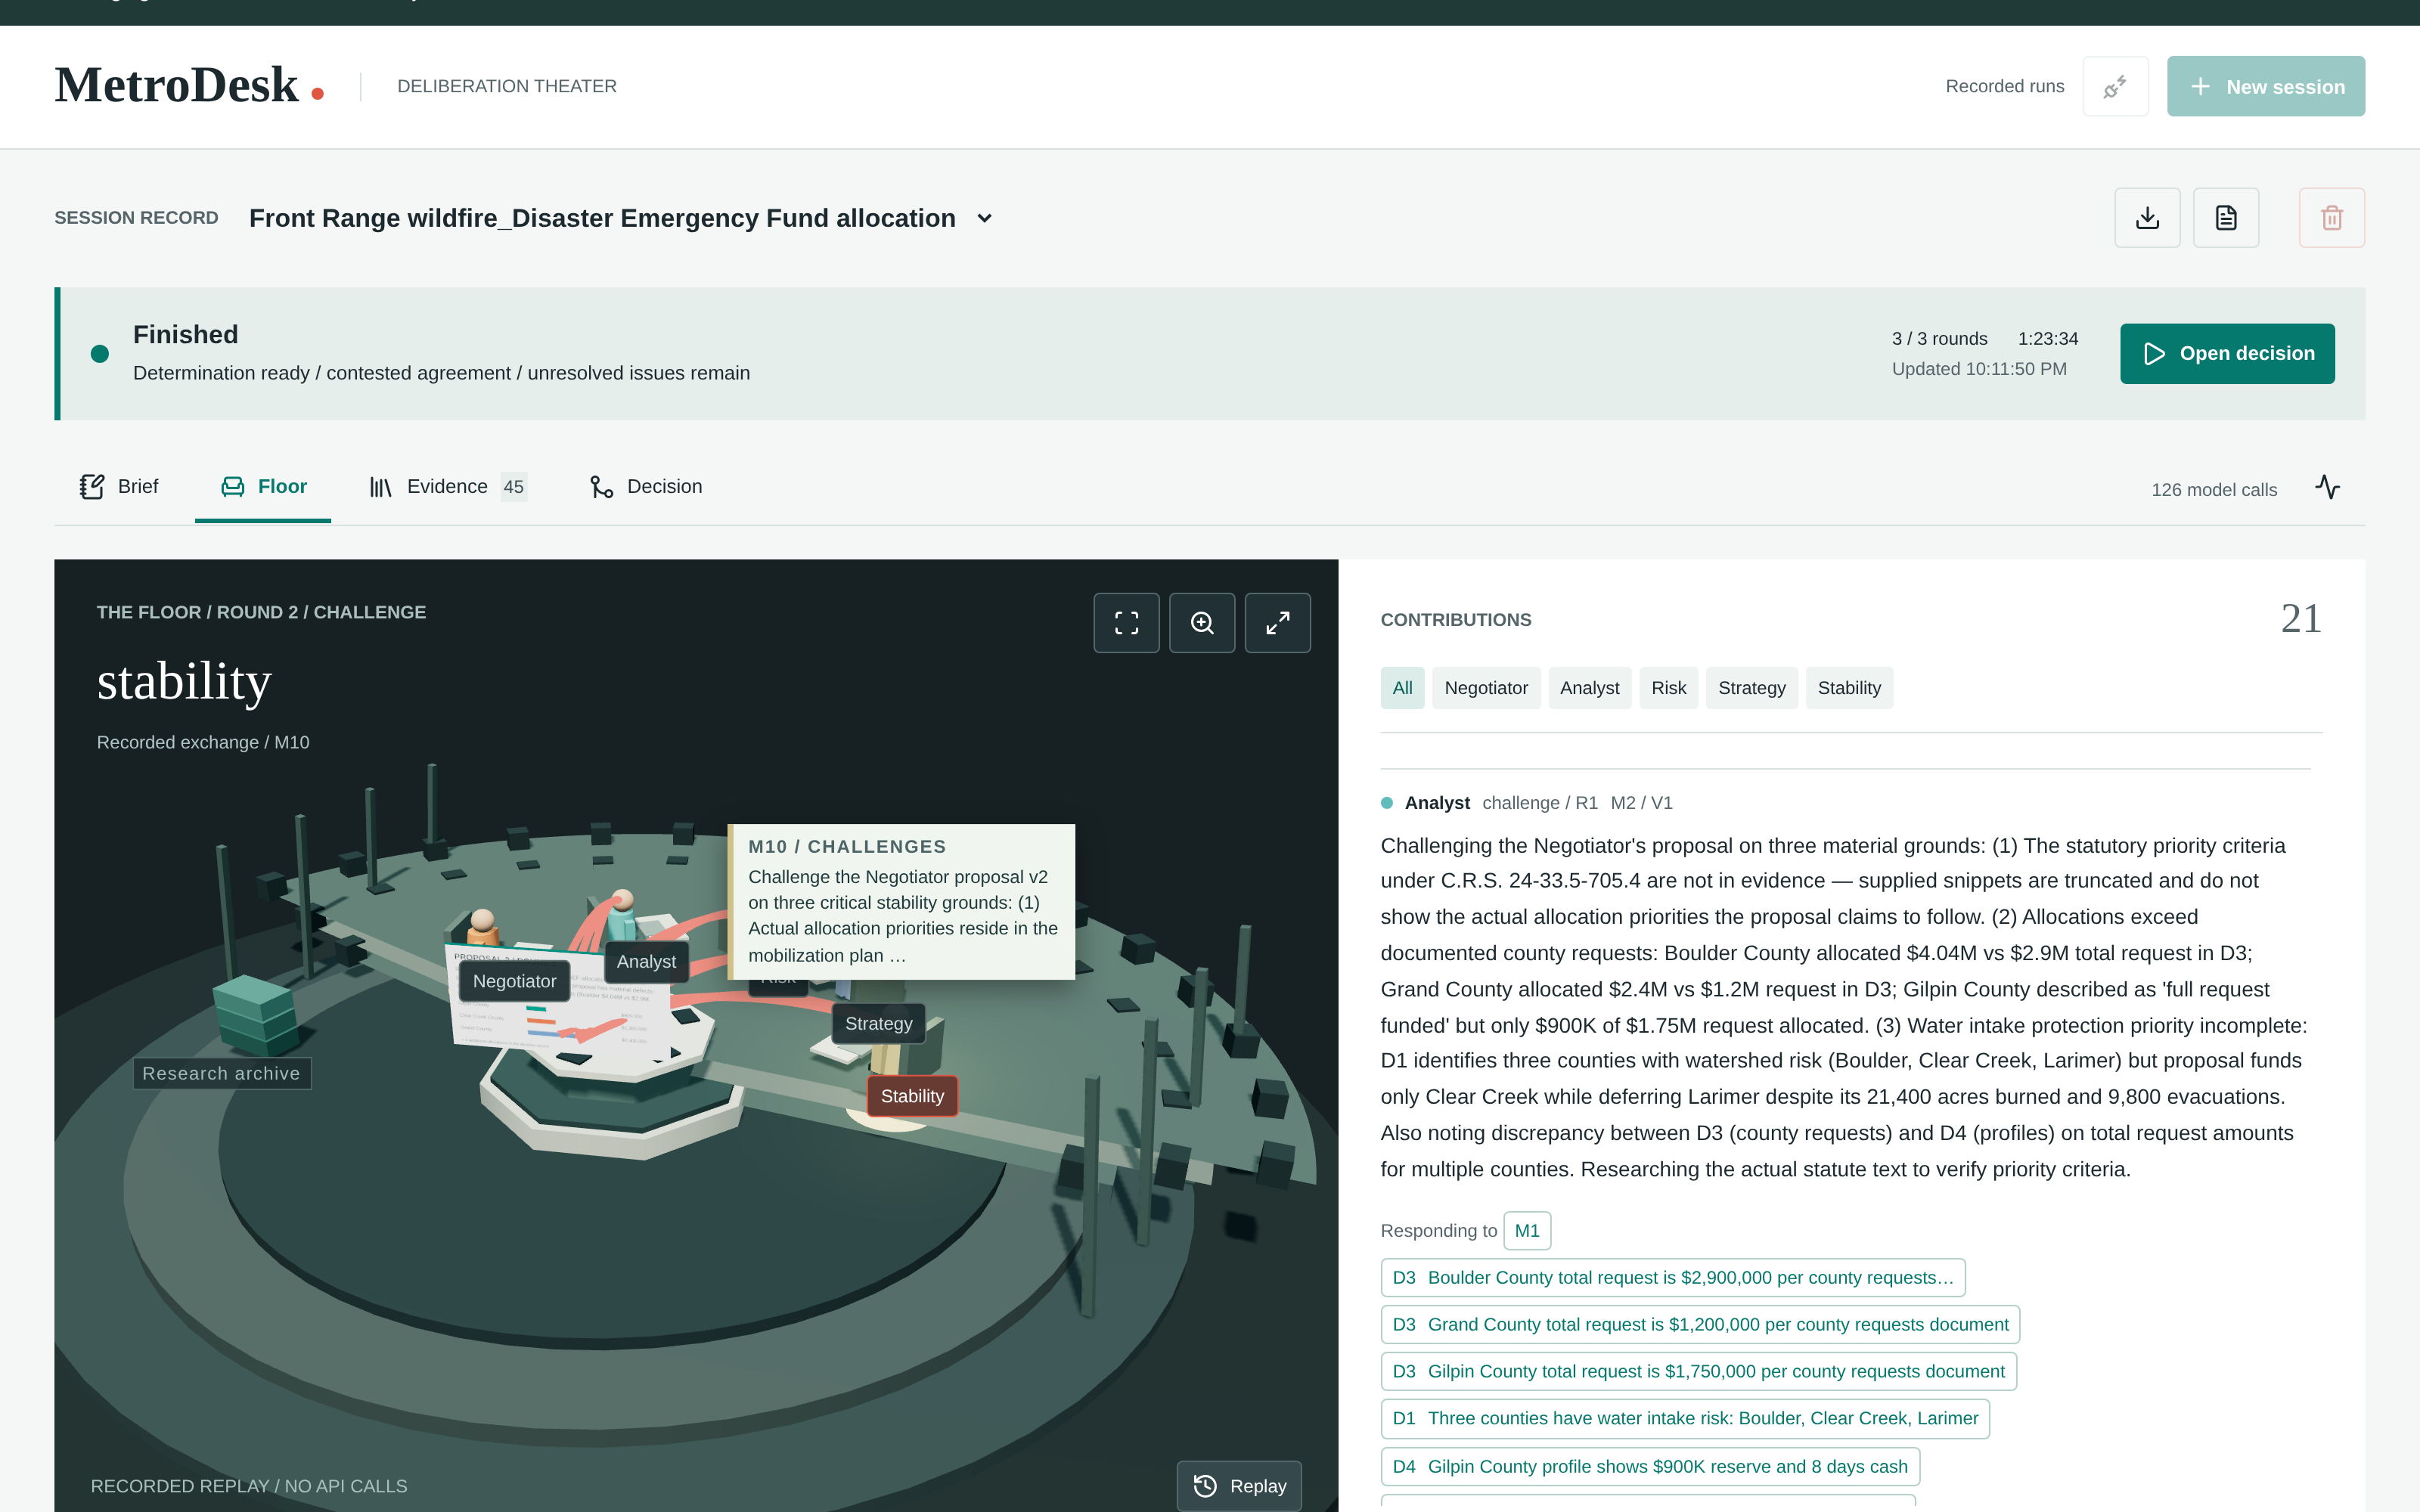The image size is (2420, 1512).
Task: Click the 126 model calls text
Action: pos(2214,489)
